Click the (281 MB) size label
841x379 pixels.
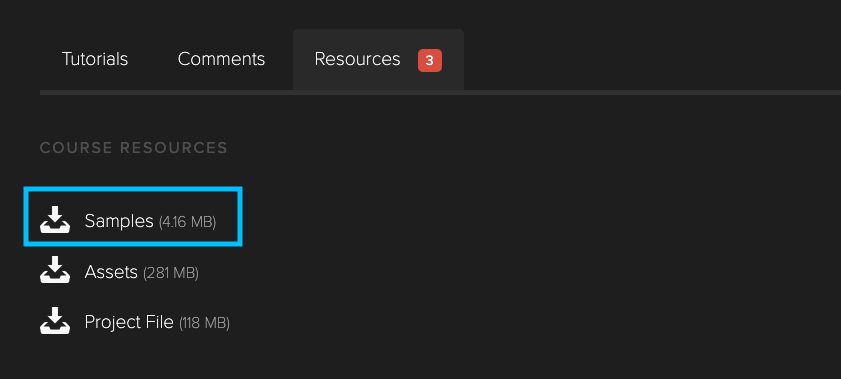click(x=171, y=273)
